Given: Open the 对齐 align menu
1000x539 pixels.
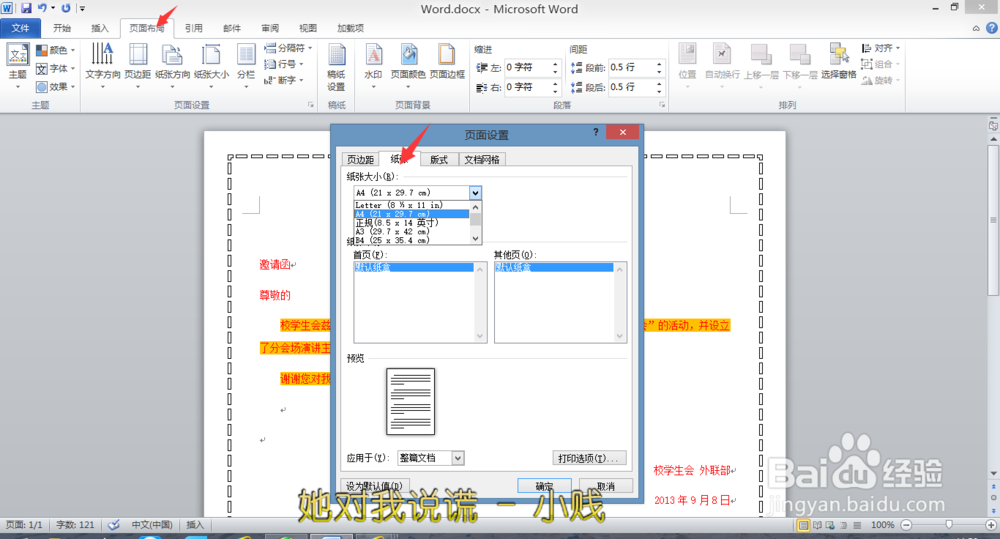Looking at the screenshot, I should [880, 48].
